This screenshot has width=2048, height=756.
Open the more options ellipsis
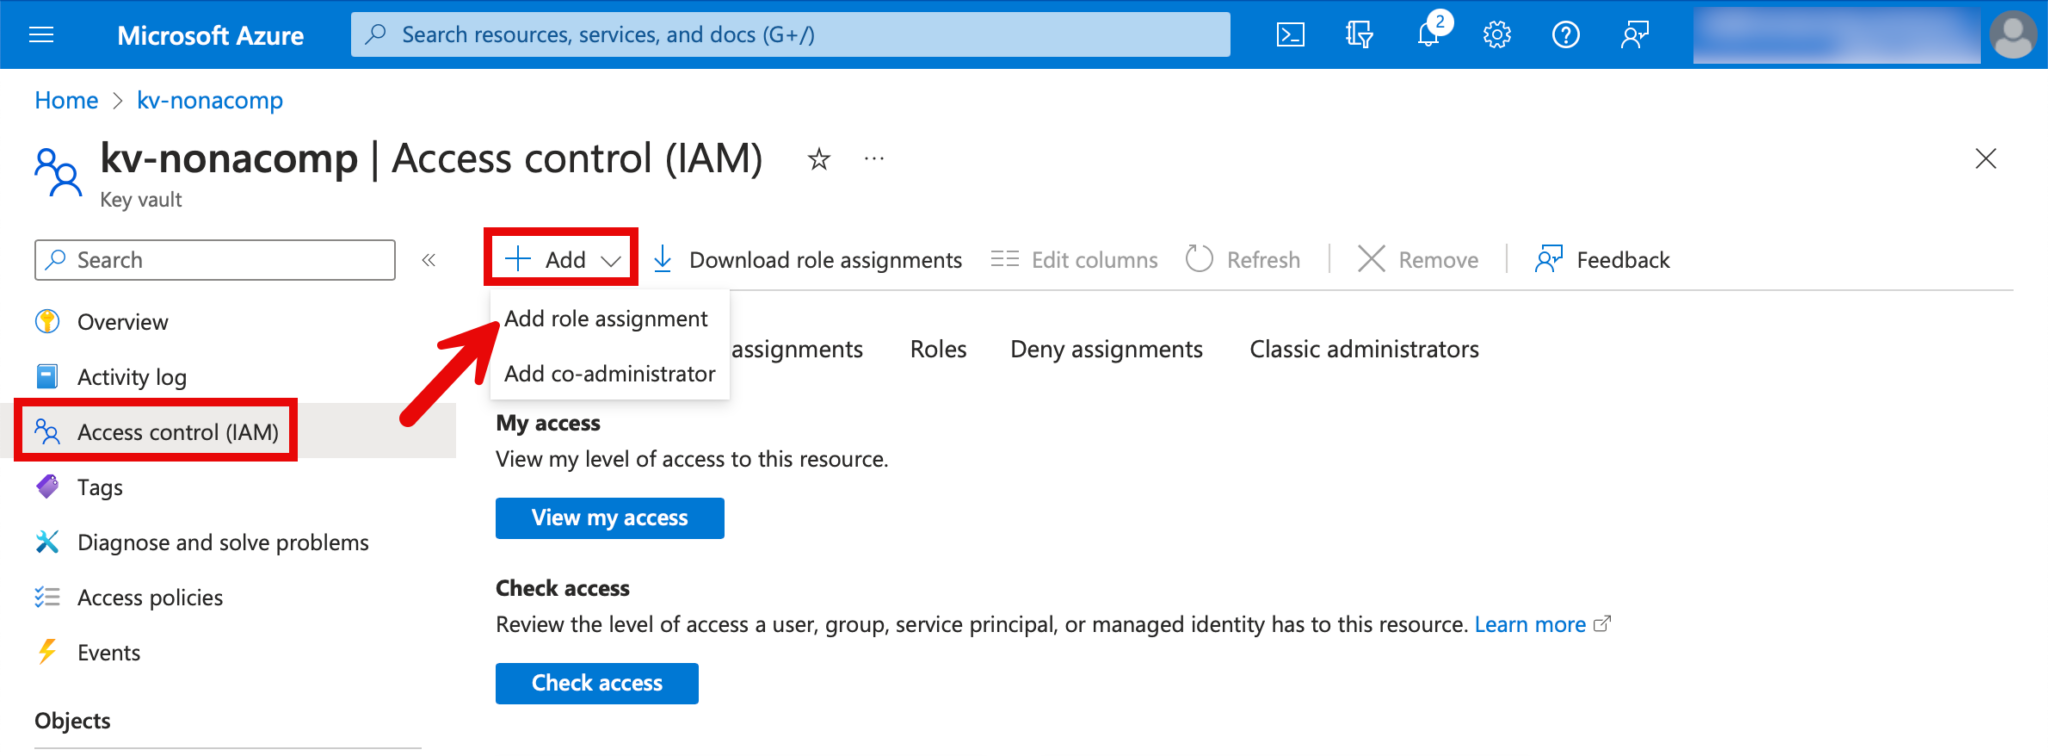point(874,159)
